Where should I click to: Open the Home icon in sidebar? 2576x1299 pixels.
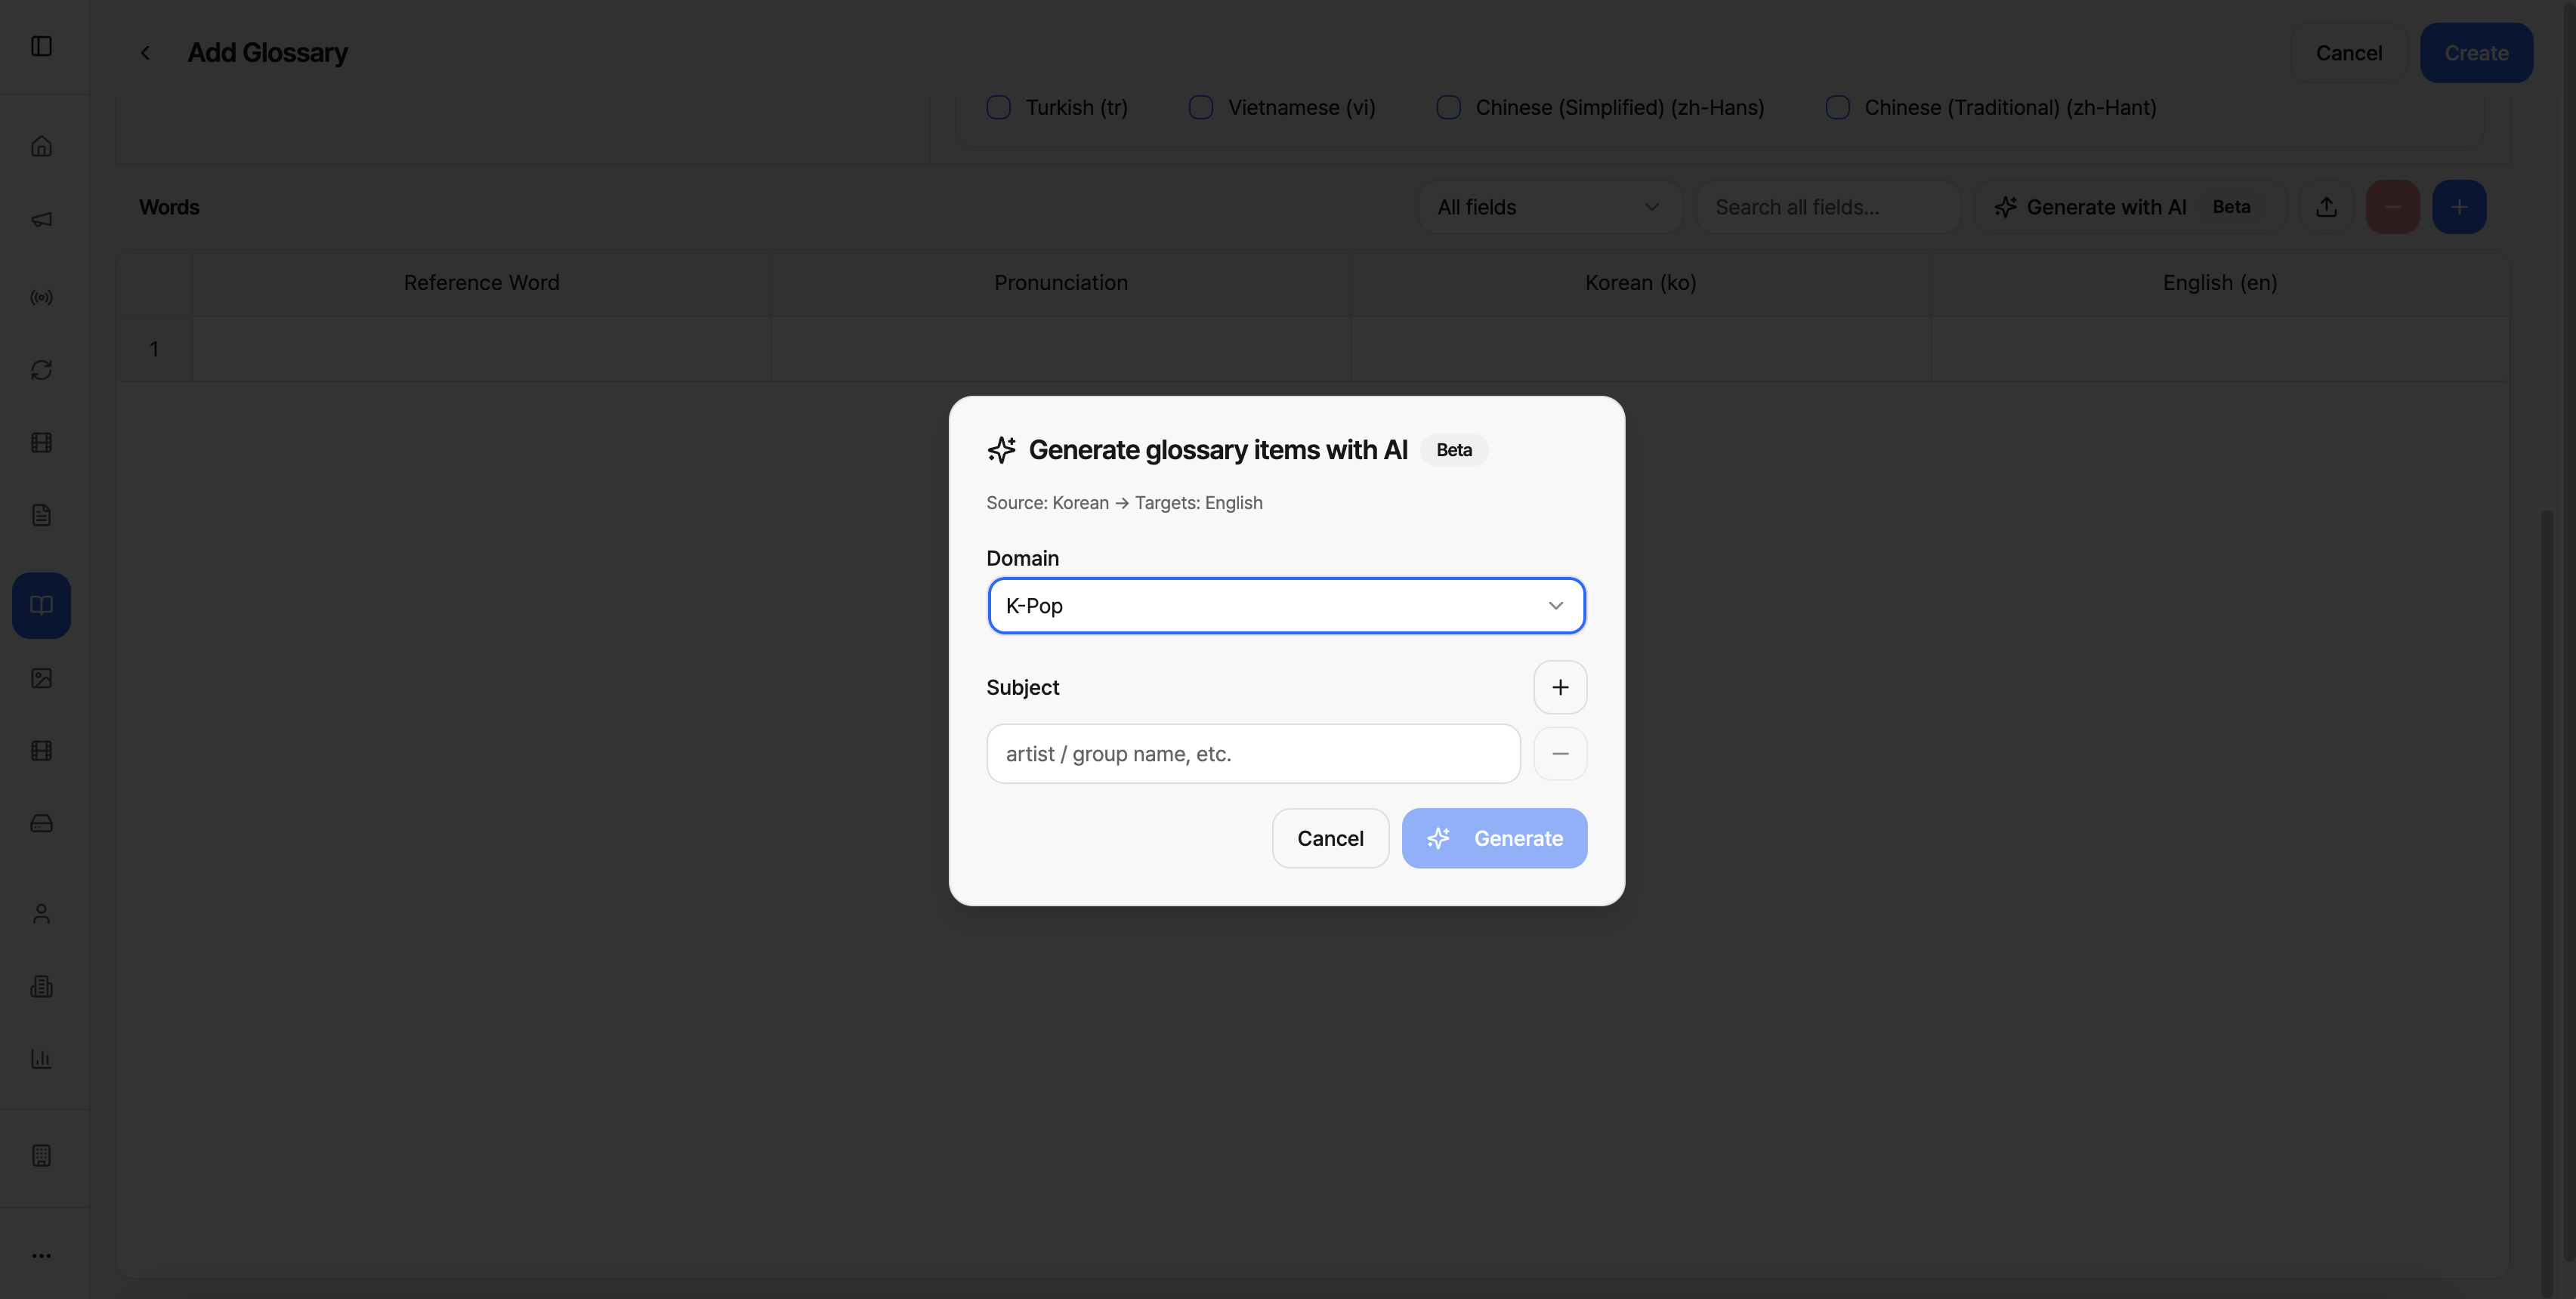click(41, 146)
